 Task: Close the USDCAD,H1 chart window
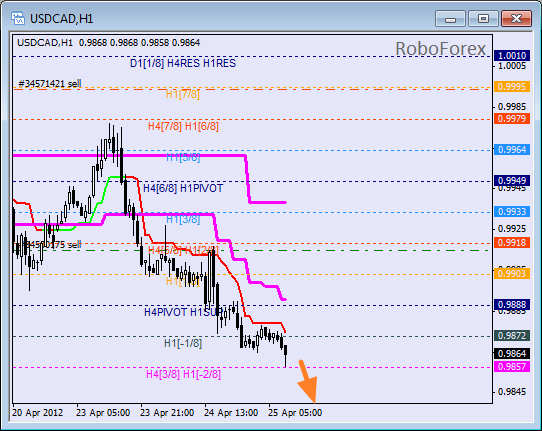tap(516, 19)
